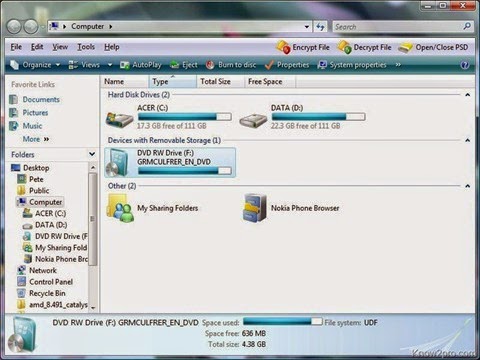Collapse the Other group

467,186
